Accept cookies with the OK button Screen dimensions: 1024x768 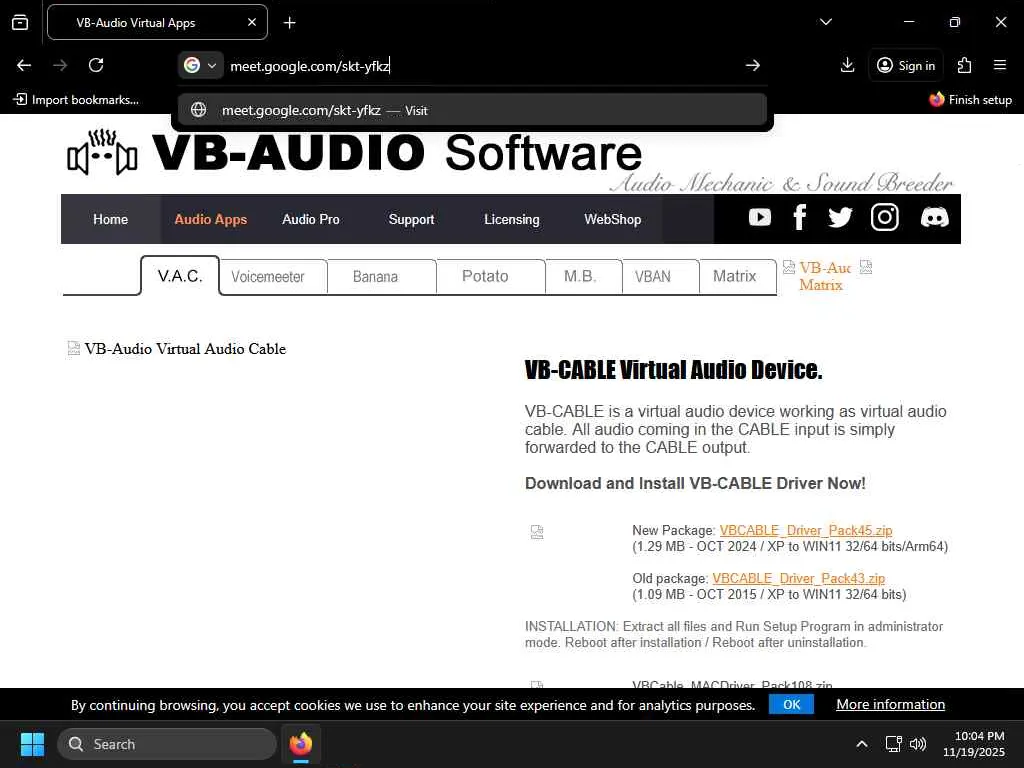pos(792,705)
